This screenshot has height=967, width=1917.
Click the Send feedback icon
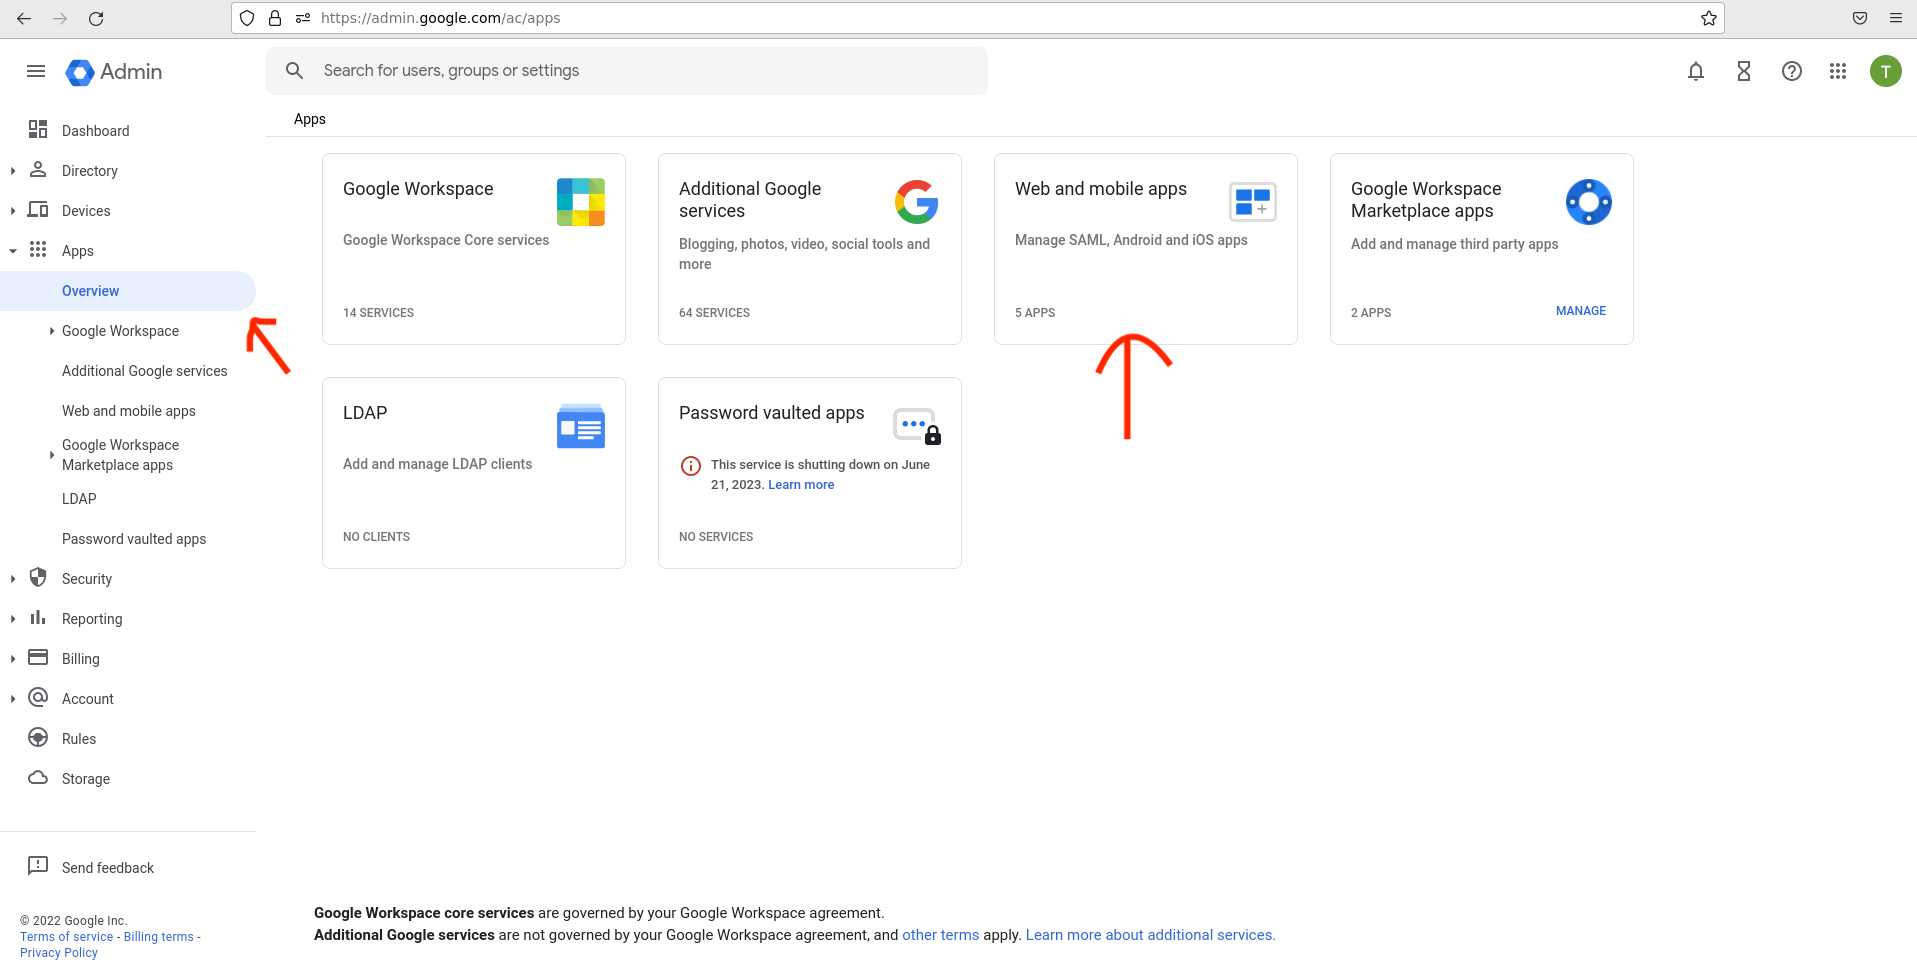(38, 866)
